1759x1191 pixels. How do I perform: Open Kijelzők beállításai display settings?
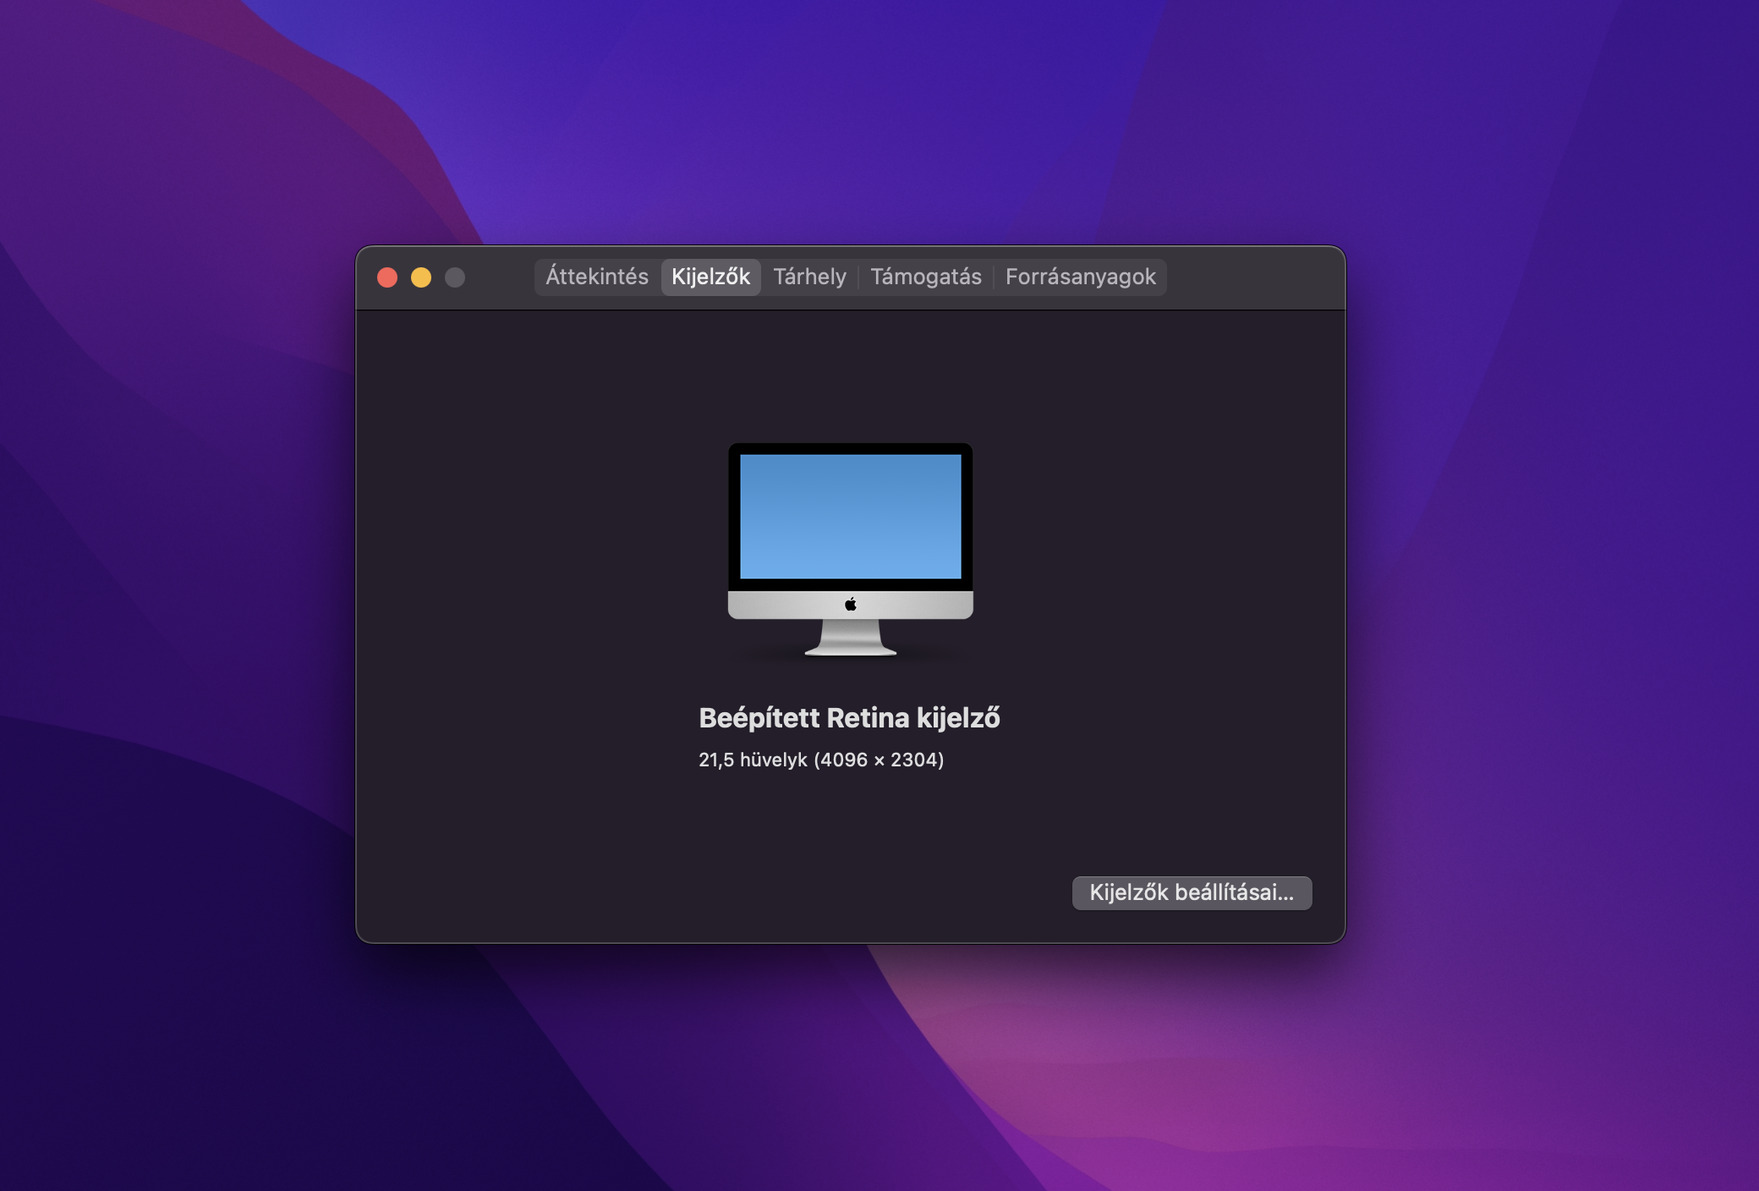(1192, 893)
